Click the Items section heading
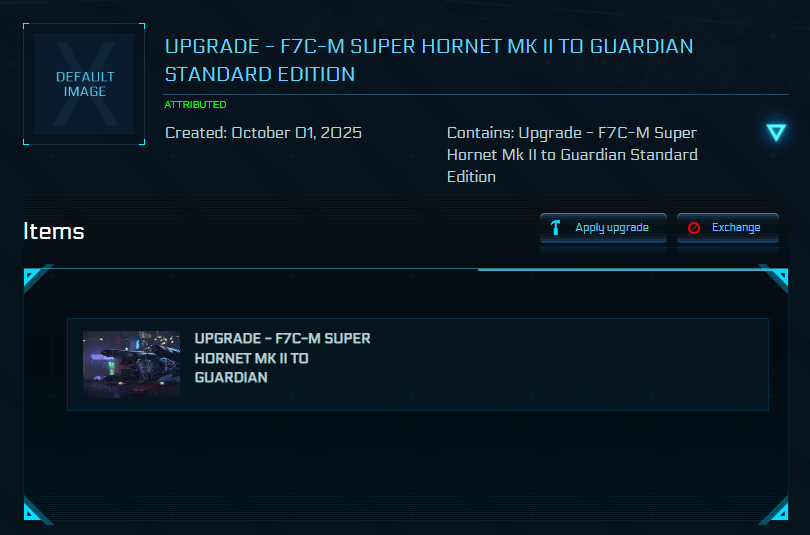The width and height of the screenshot is (810, 535). pos(54,232)
